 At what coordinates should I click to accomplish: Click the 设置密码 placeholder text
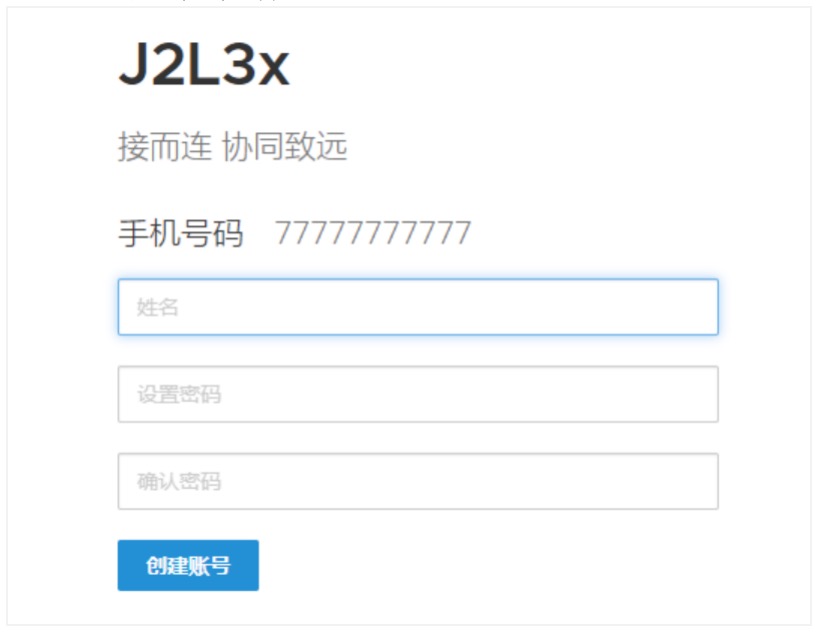179,394
